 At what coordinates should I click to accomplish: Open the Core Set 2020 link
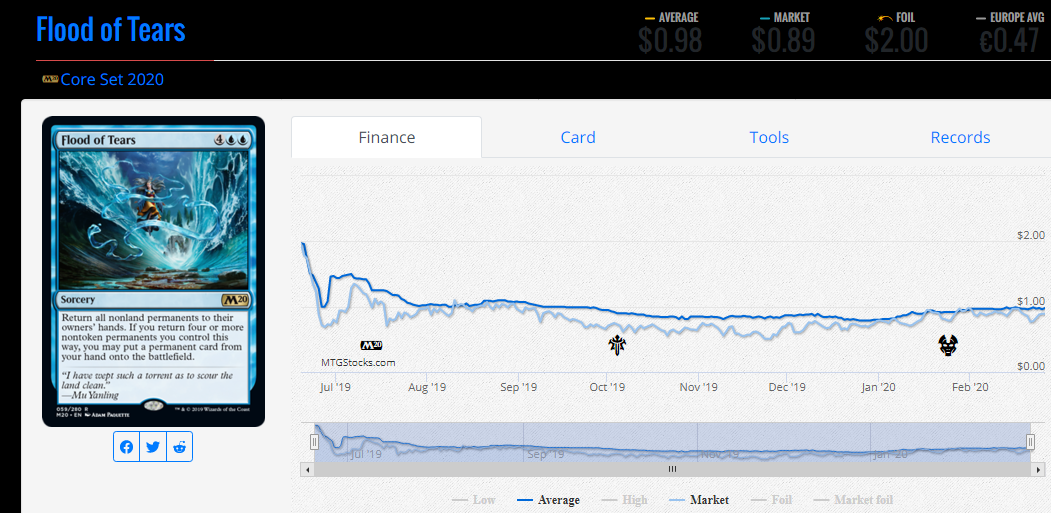pos(112,80)
